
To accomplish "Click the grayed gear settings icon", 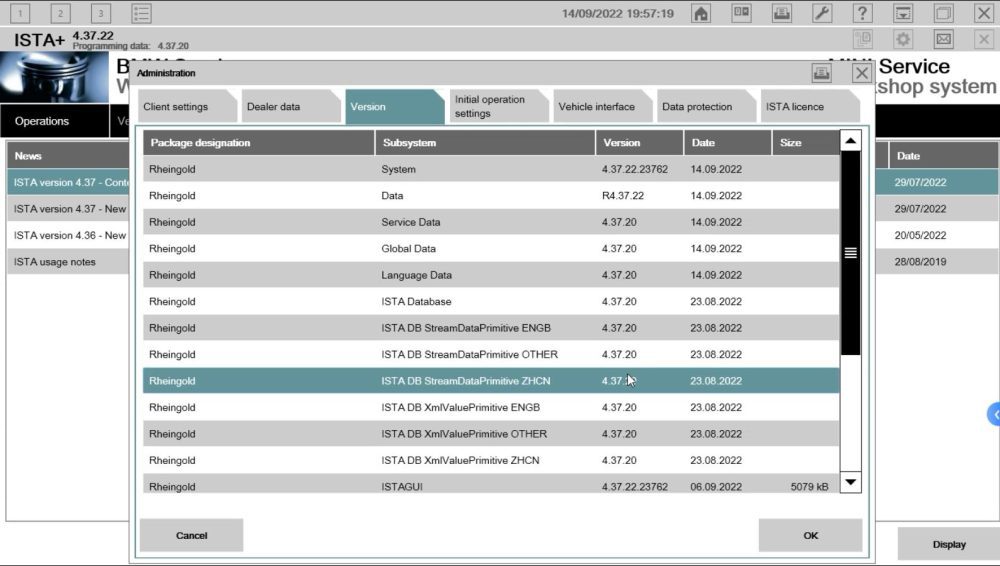I will 903,40.
